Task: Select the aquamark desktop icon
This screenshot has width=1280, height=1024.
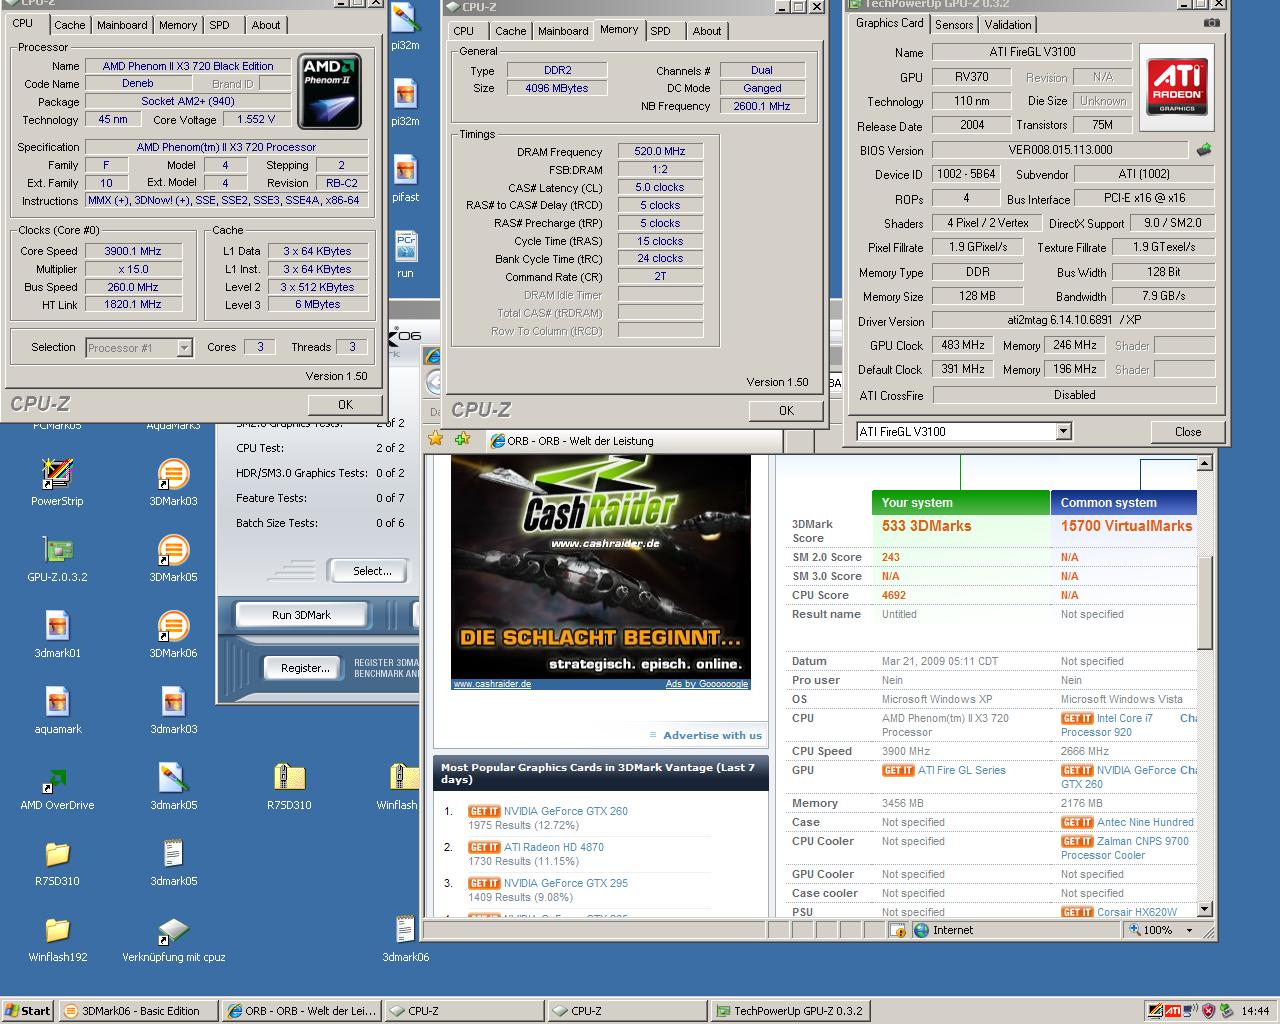Action: (x=57, y=701)
